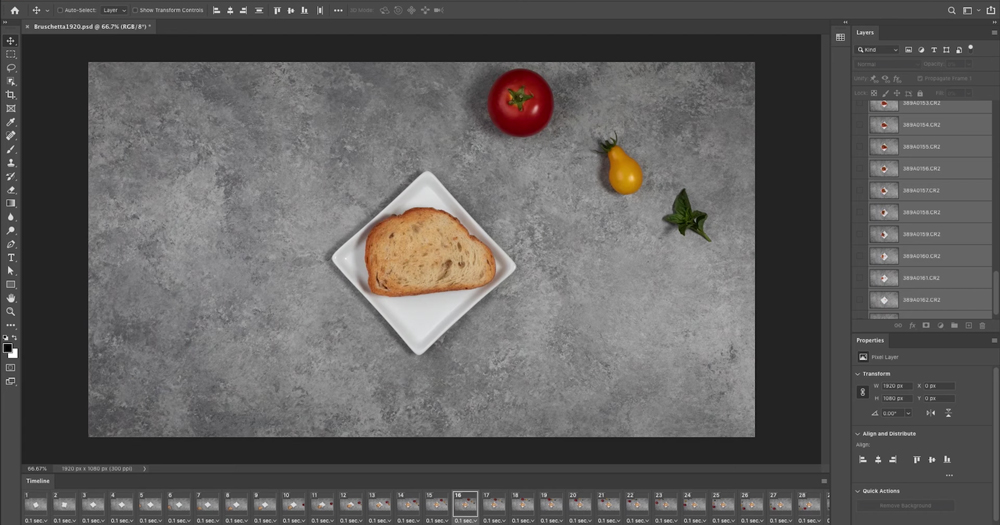1000x525 pixels.
Task: Switch to the Properties panel tab
Action: (x=870, y=341)
